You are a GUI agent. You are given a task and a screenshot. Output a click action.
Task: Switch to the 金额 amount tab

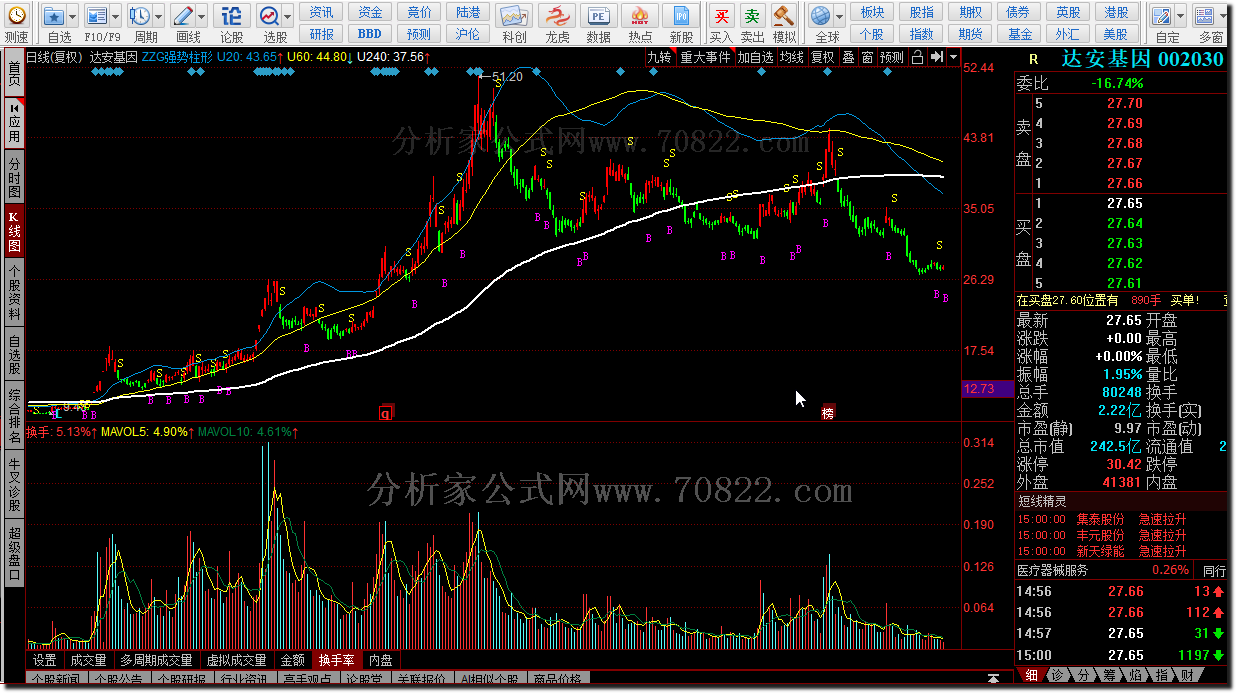293,660
